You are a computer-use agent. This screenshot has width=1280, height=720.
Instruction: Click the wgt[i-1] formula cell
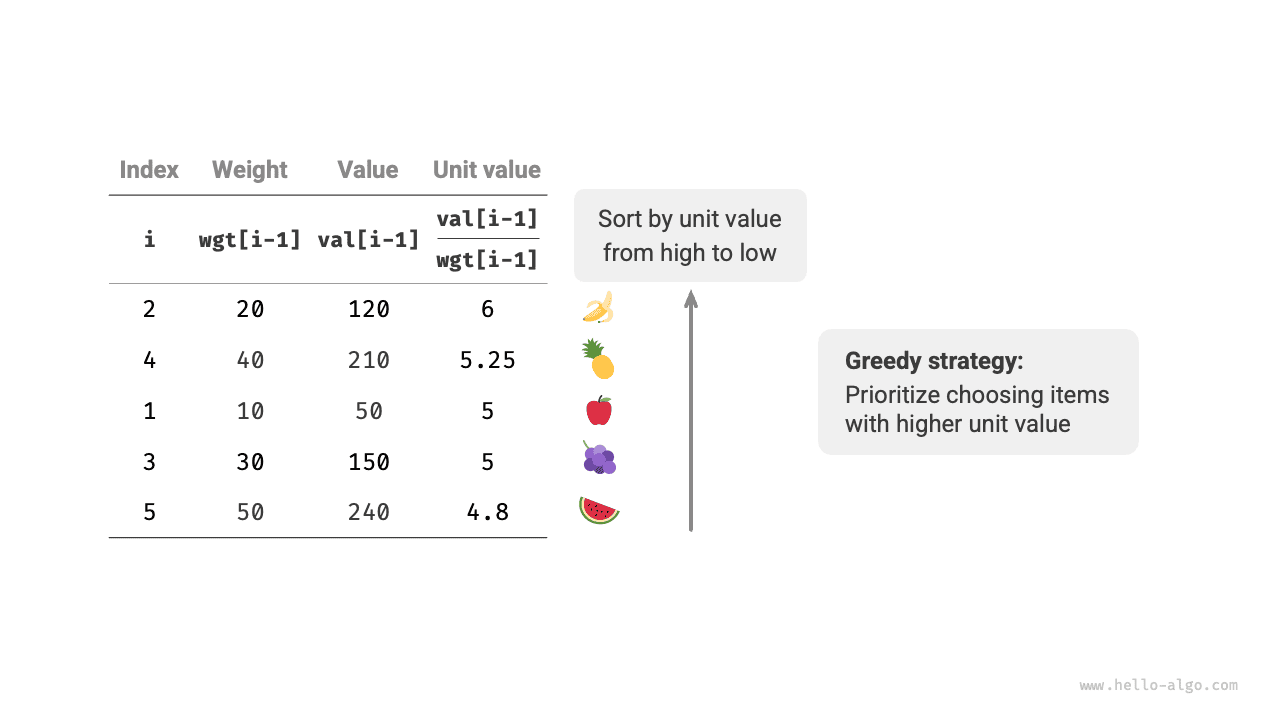(250, 240)
